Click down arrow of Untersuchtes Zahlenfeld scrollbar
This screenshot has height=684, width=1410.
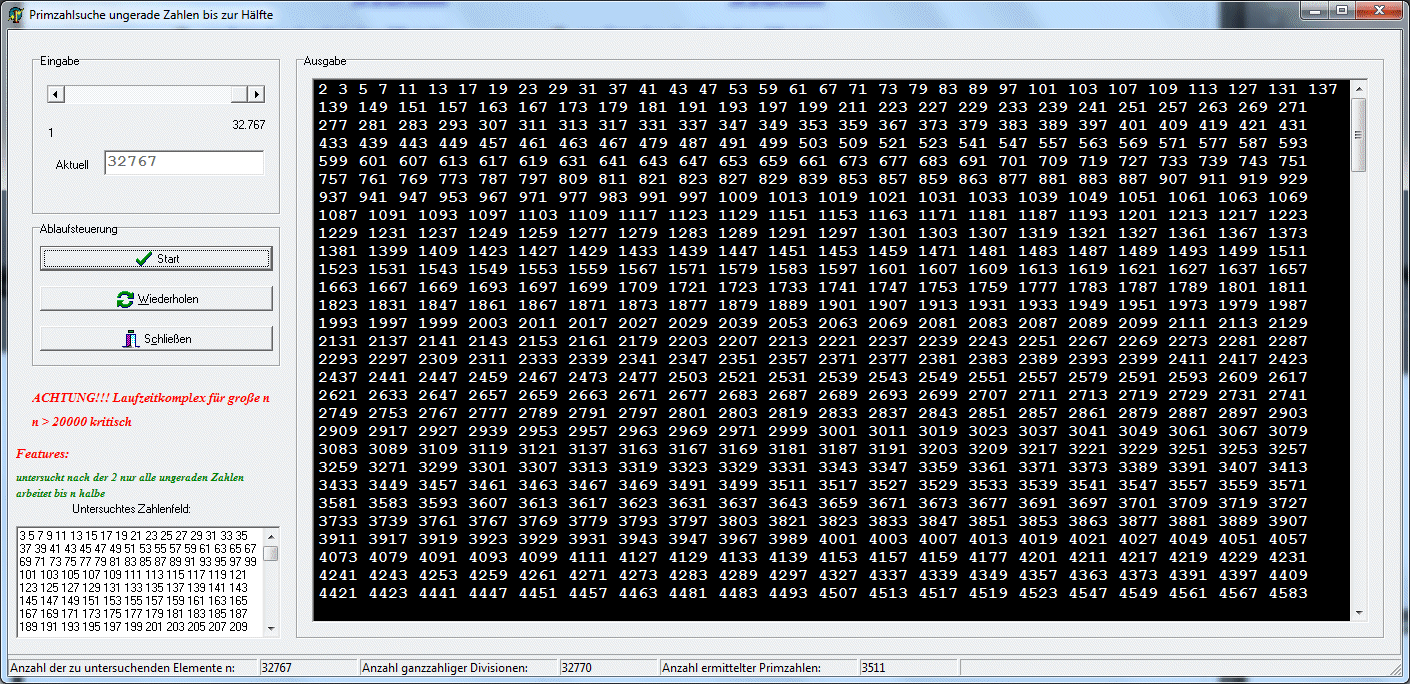[271, 628]
